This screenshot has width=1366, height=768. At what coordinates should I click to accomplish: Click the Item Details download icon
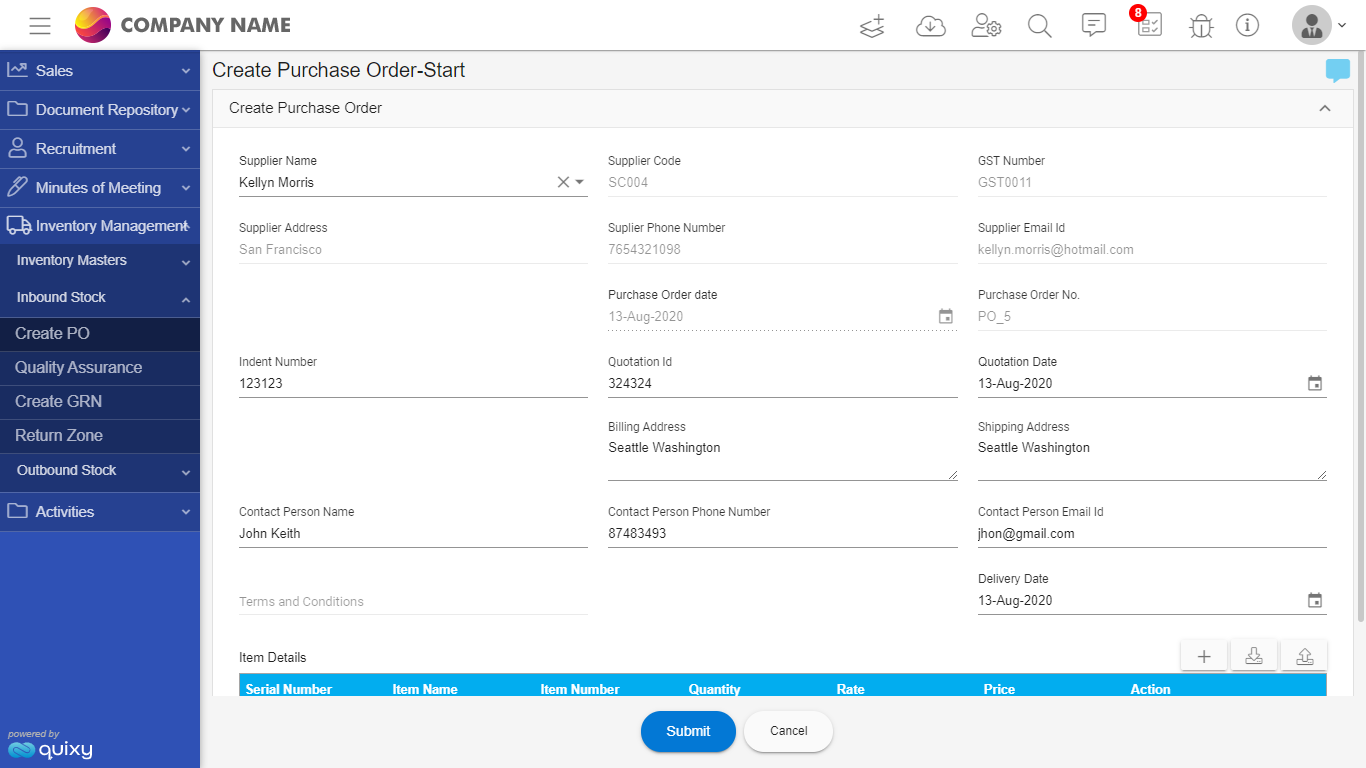(x=1254, y=656)
